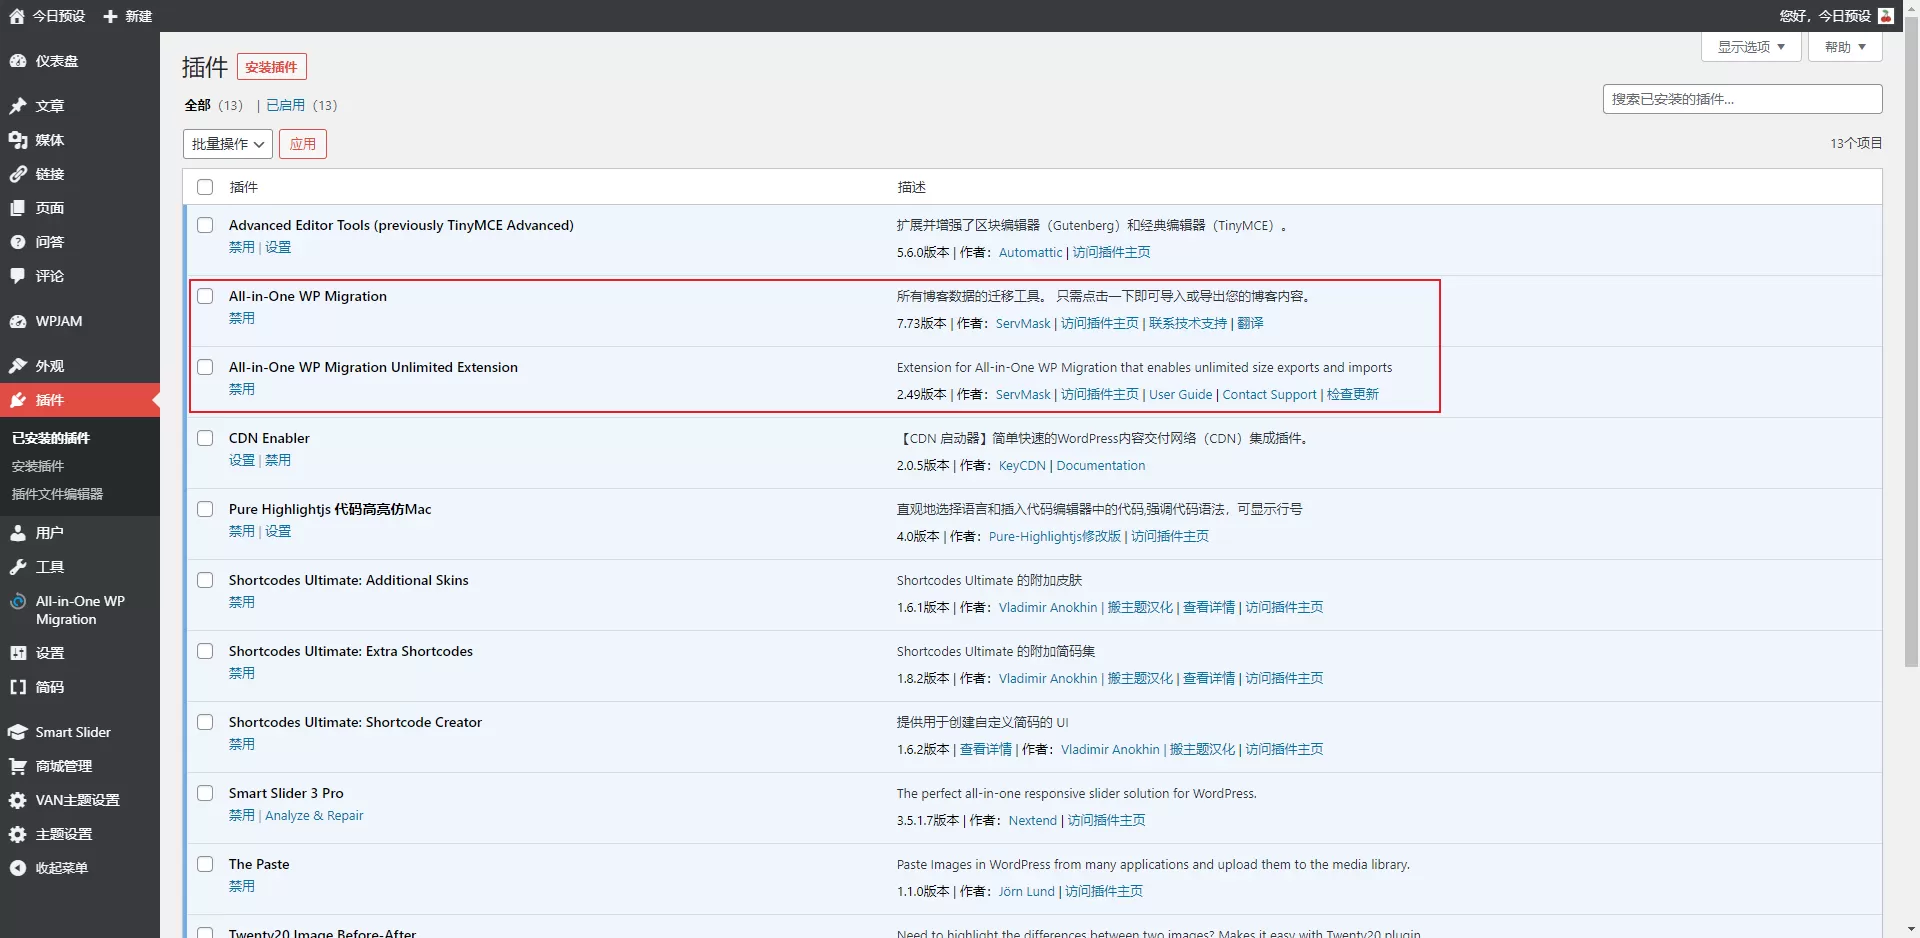Viewport: 1920px width, 938px height.
Task: Click the 外观 paintbrush icon
Action: coord(18,366)
